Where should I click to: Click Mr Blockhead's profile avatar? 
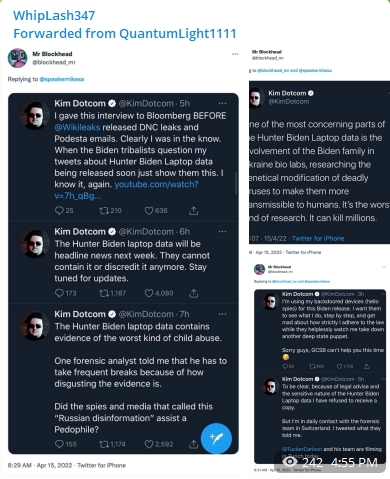(17, 58)
